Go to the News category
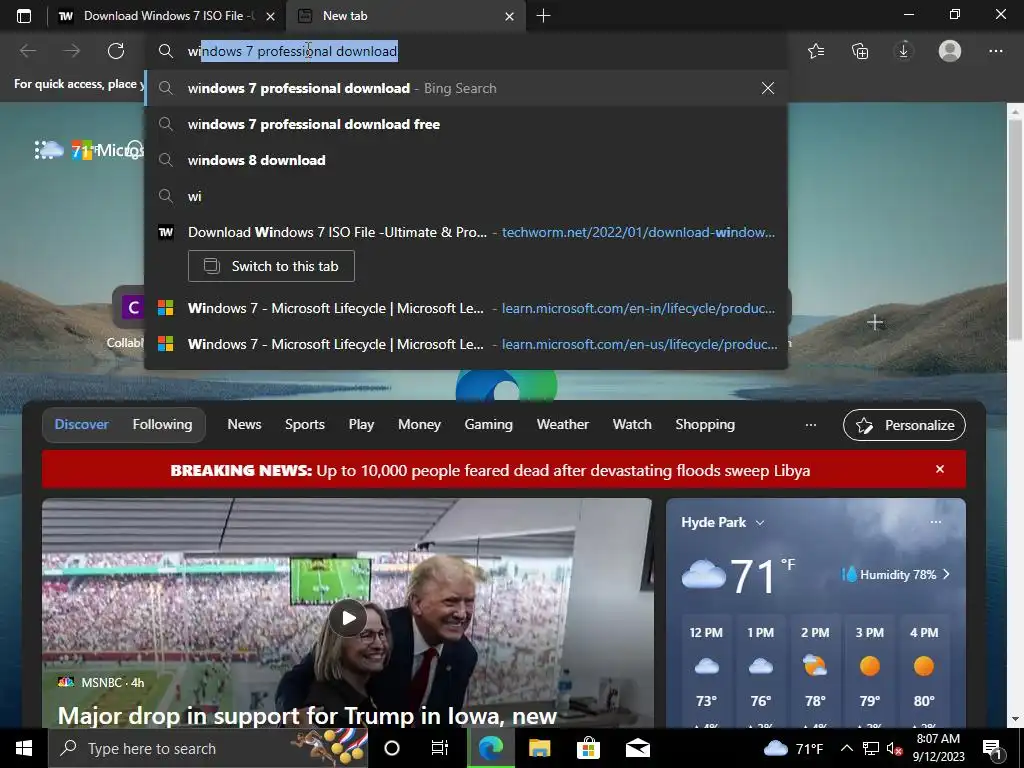 244,424
